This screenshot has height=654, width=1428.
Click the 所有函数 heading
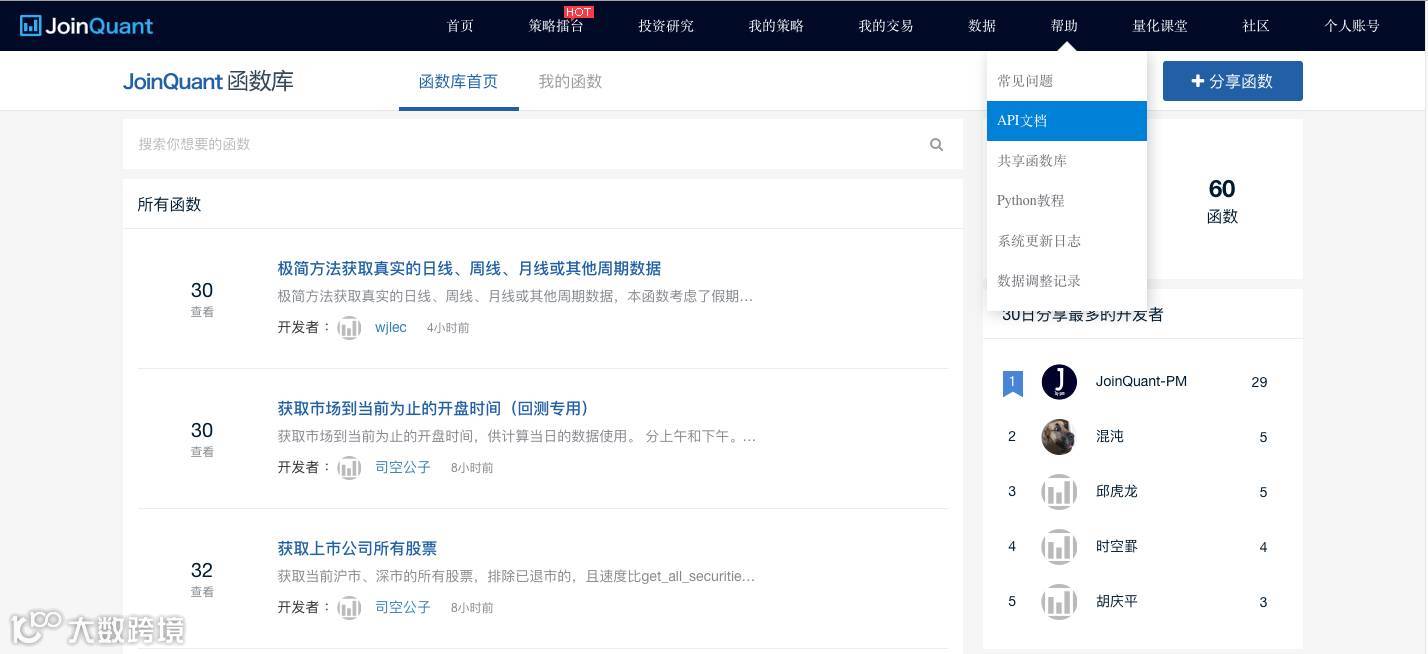tap(169, 205)
